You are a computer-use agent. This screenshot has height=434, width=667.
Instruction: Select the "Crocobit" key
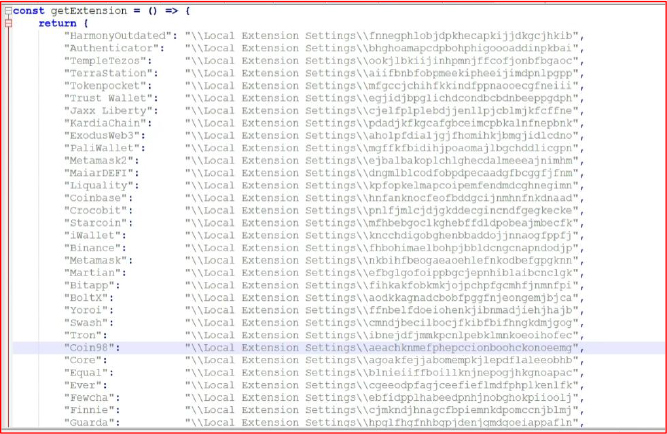[98, 211]
